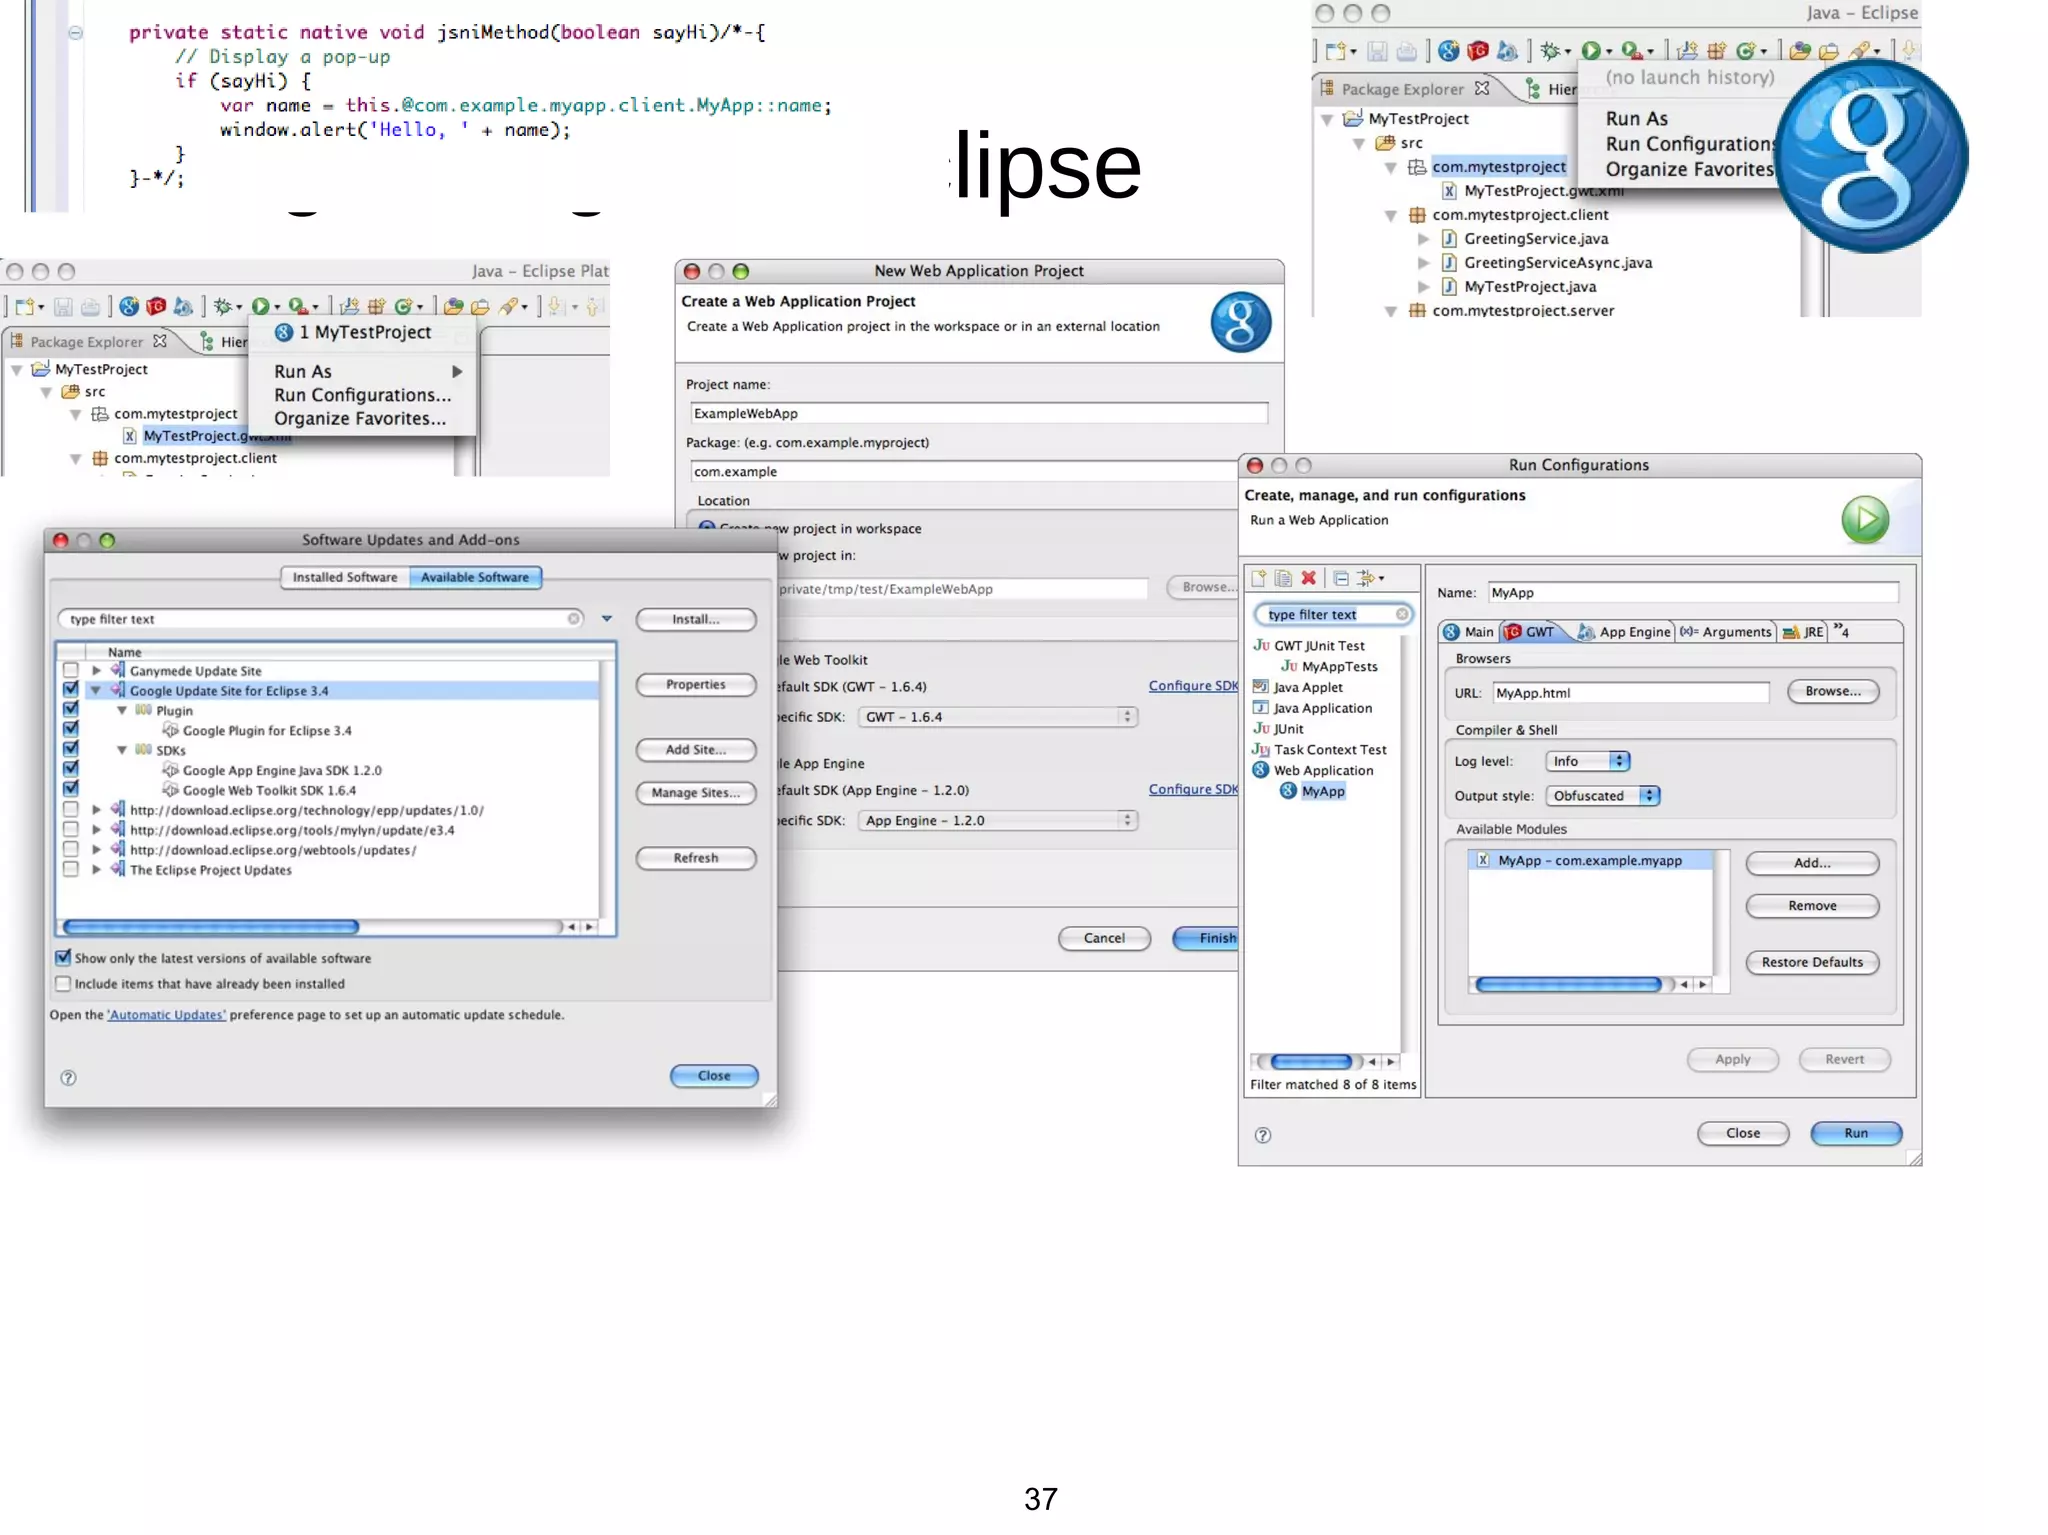This screenshot has width=2048, height=1535.
Task: Expand the Ganymede Update Site tree node
Action: pos(96,670)
